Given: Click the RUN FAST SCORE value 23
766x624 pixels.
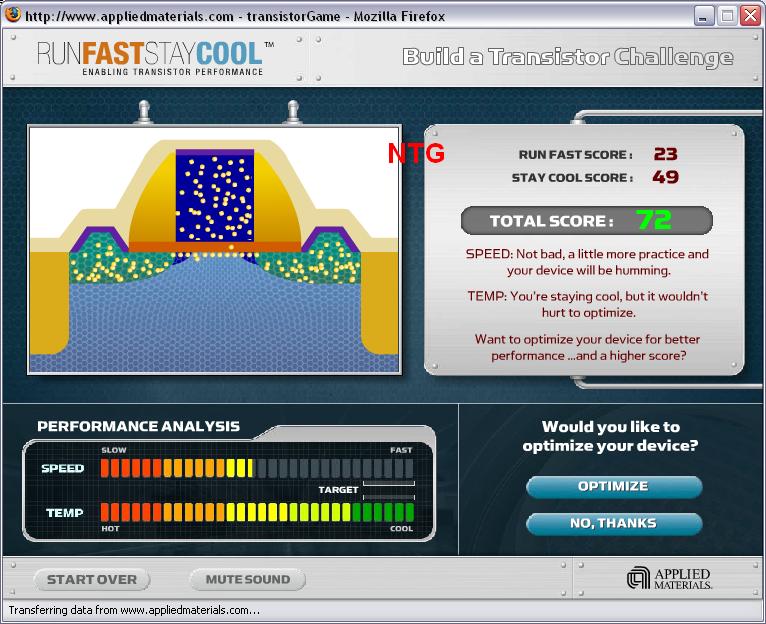Looking at the screenshot, I should [665, 154].
